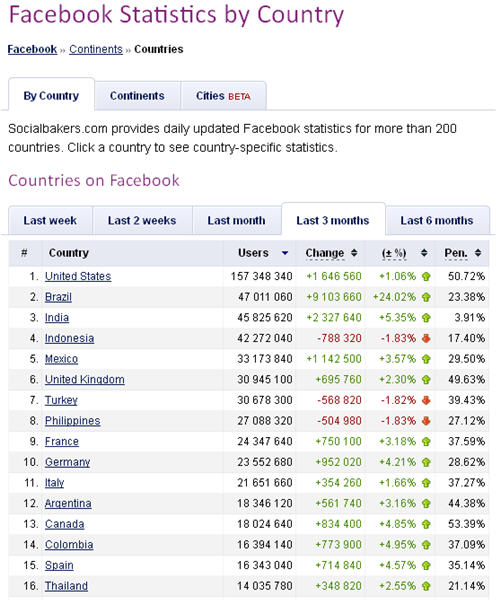Open the Turkey country link
The height and width of the screenshot is (604, 500).
tap(61, 400)
